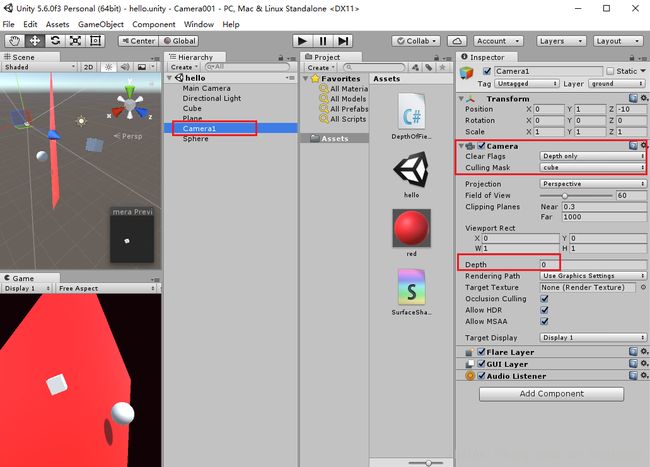This screenshot has width=650, height=467.
Task: Uncheck Allow HDR
Action: [x=544, y=310]
